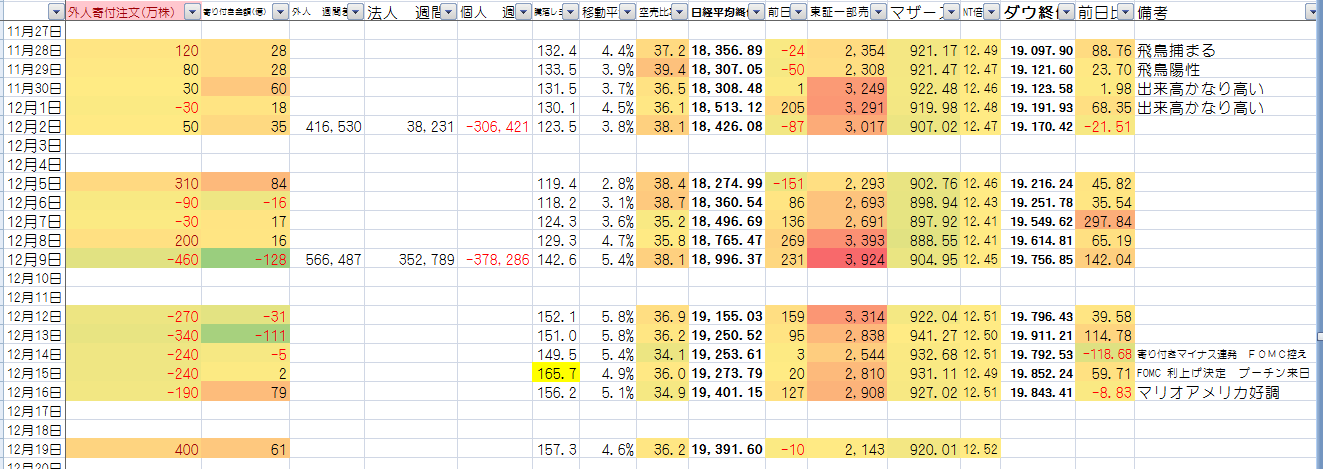Open the 備考 column filter dropdown
Viewport: 1323px width, 469px height.
point(1311,13)
